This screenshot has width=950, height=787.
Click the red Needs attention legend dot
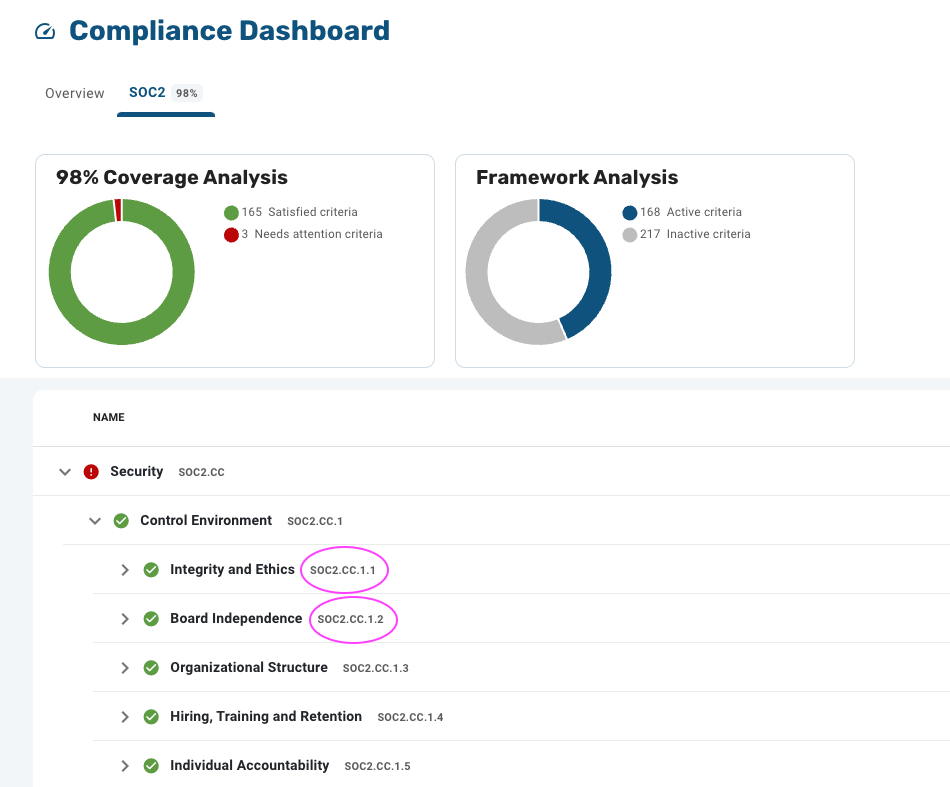(231, 234)
